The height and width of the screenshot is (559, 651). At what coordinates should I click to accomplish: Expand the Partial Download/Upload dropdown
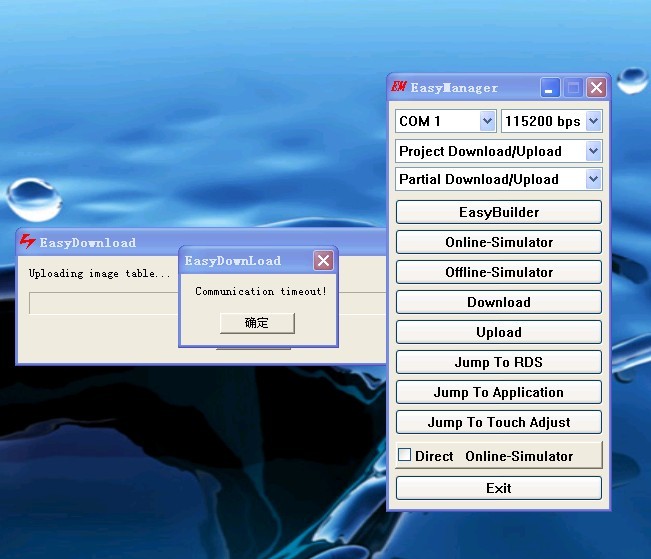593,179
